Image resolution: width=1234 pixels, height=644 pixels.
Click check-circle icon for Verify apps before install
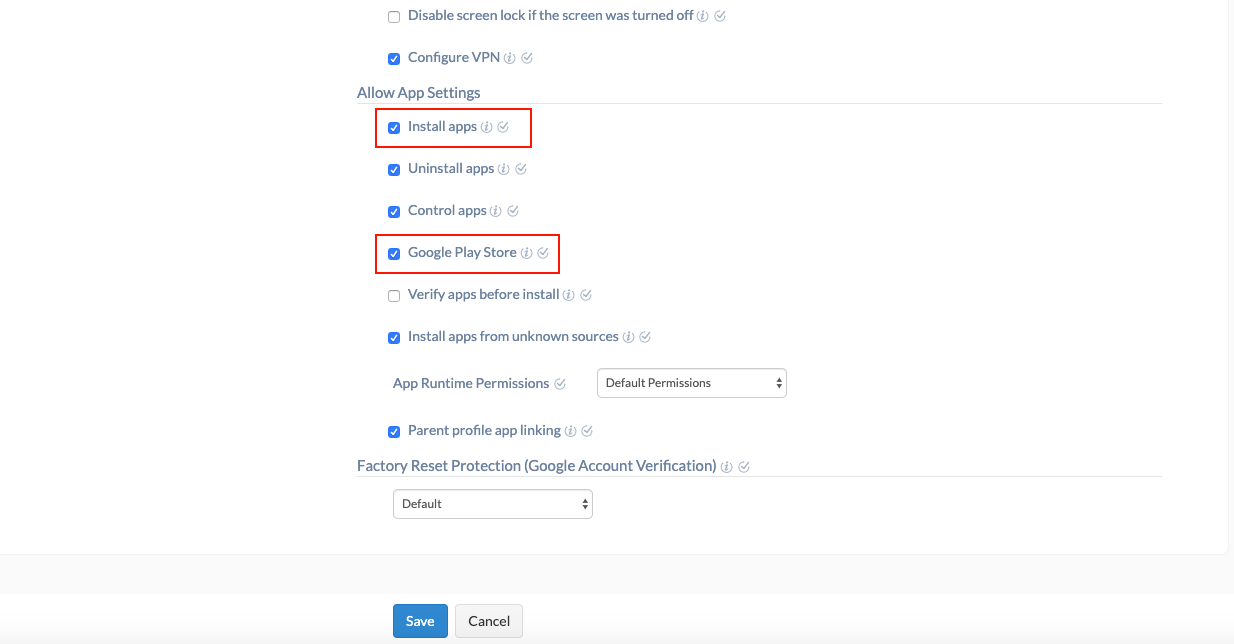tap(586, 295)
